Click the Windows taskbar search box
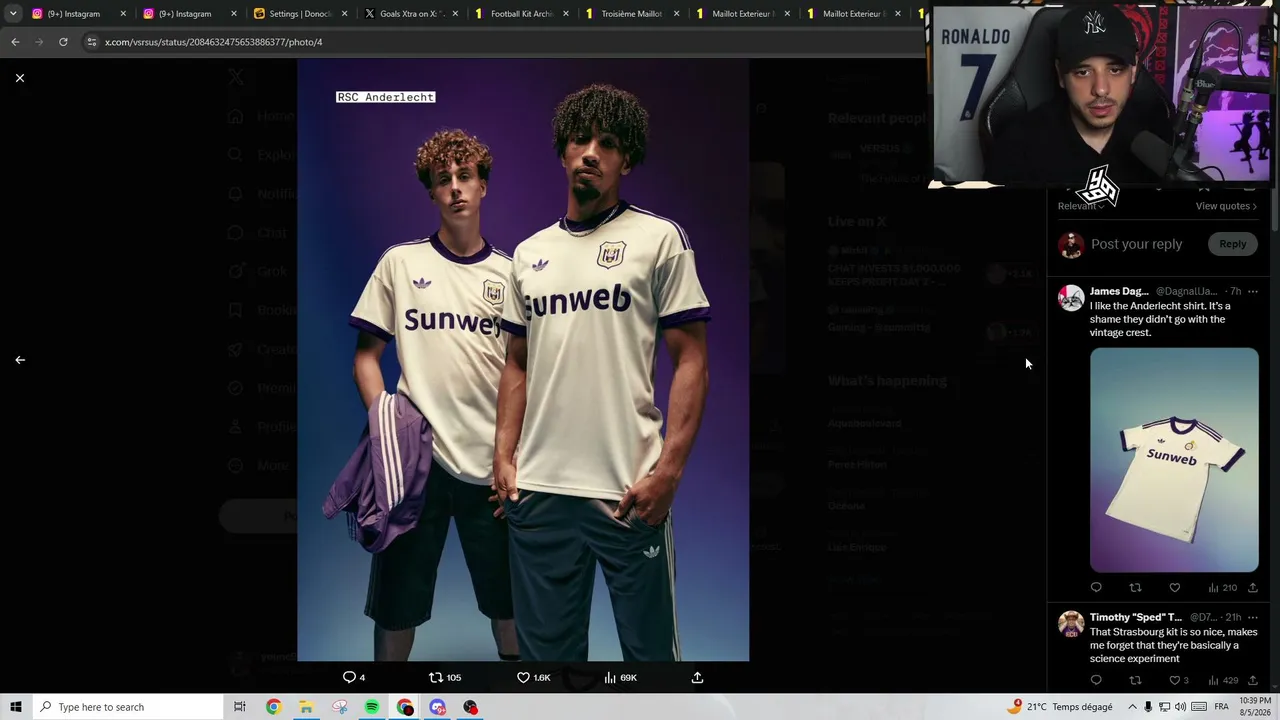Screen dimensions: 1280x720 (128, 707)
